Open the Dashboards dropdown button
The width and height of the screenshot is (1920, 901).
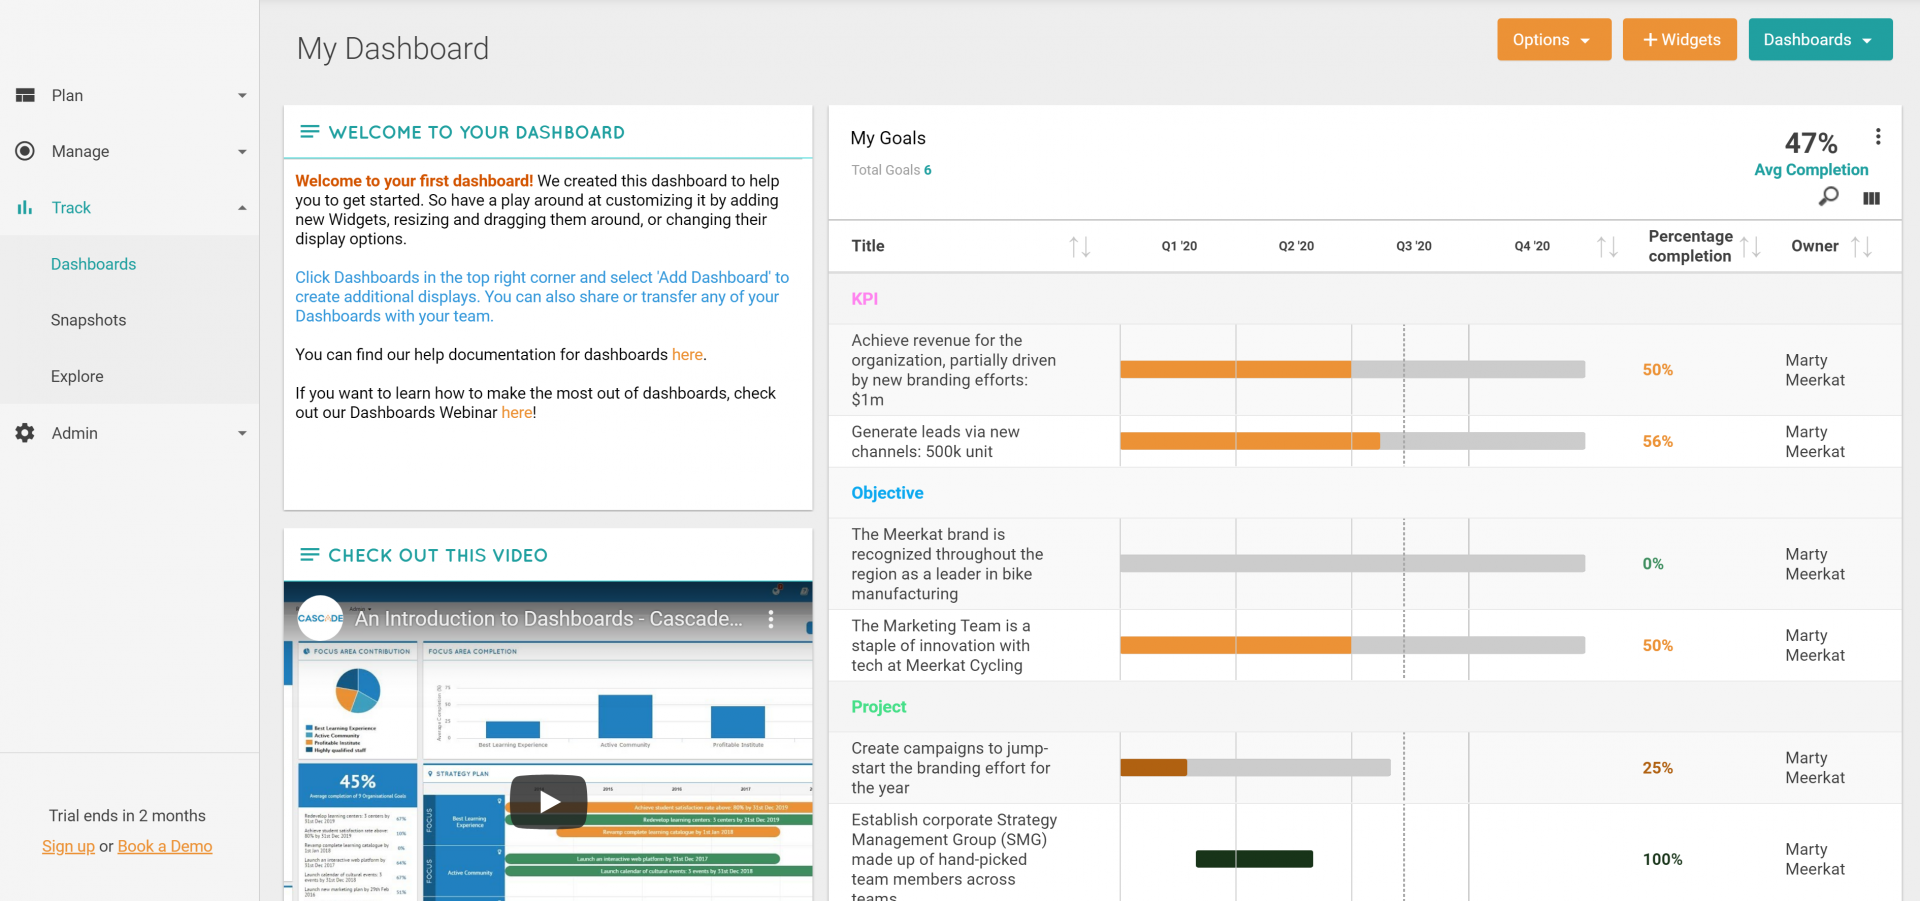coord(1820,40)
